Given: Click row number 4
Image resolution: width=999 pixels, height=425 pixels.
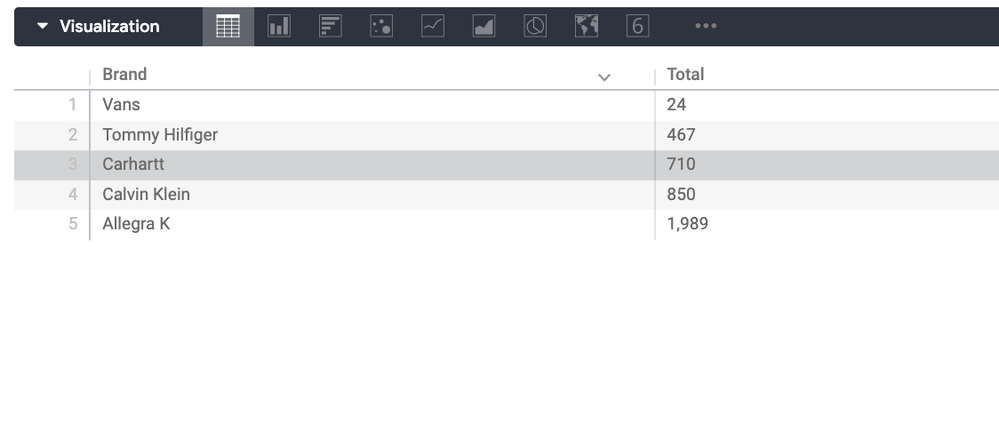Looking at the screenshot, I should click(73, 194).
